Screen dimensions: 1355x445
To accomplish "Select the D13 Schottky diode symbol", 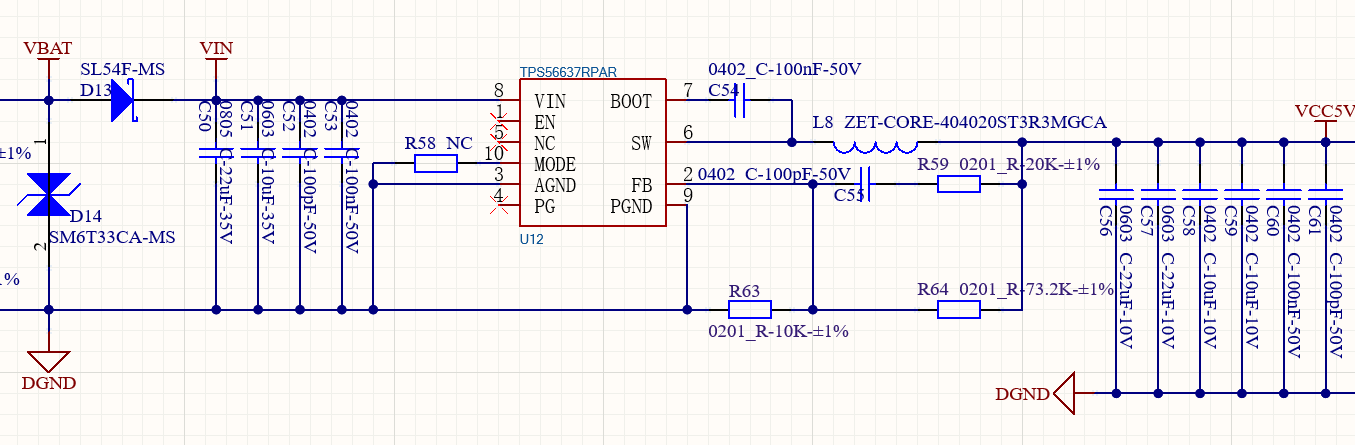I will pyautogui.click(x=122, y=100).
